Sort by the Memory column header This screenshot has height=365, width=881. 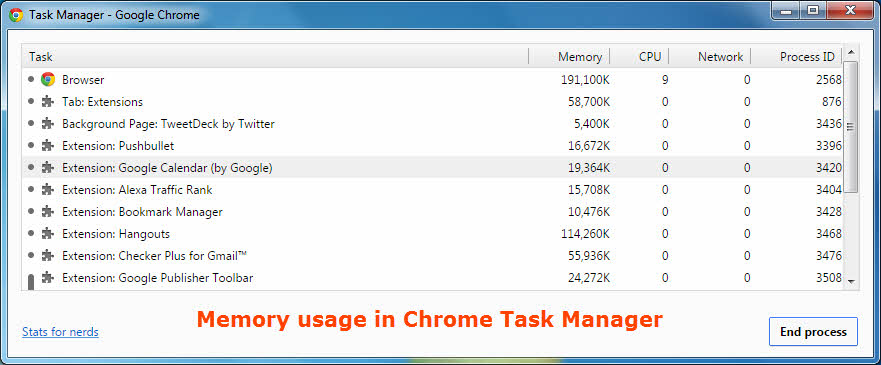point(570,56)
